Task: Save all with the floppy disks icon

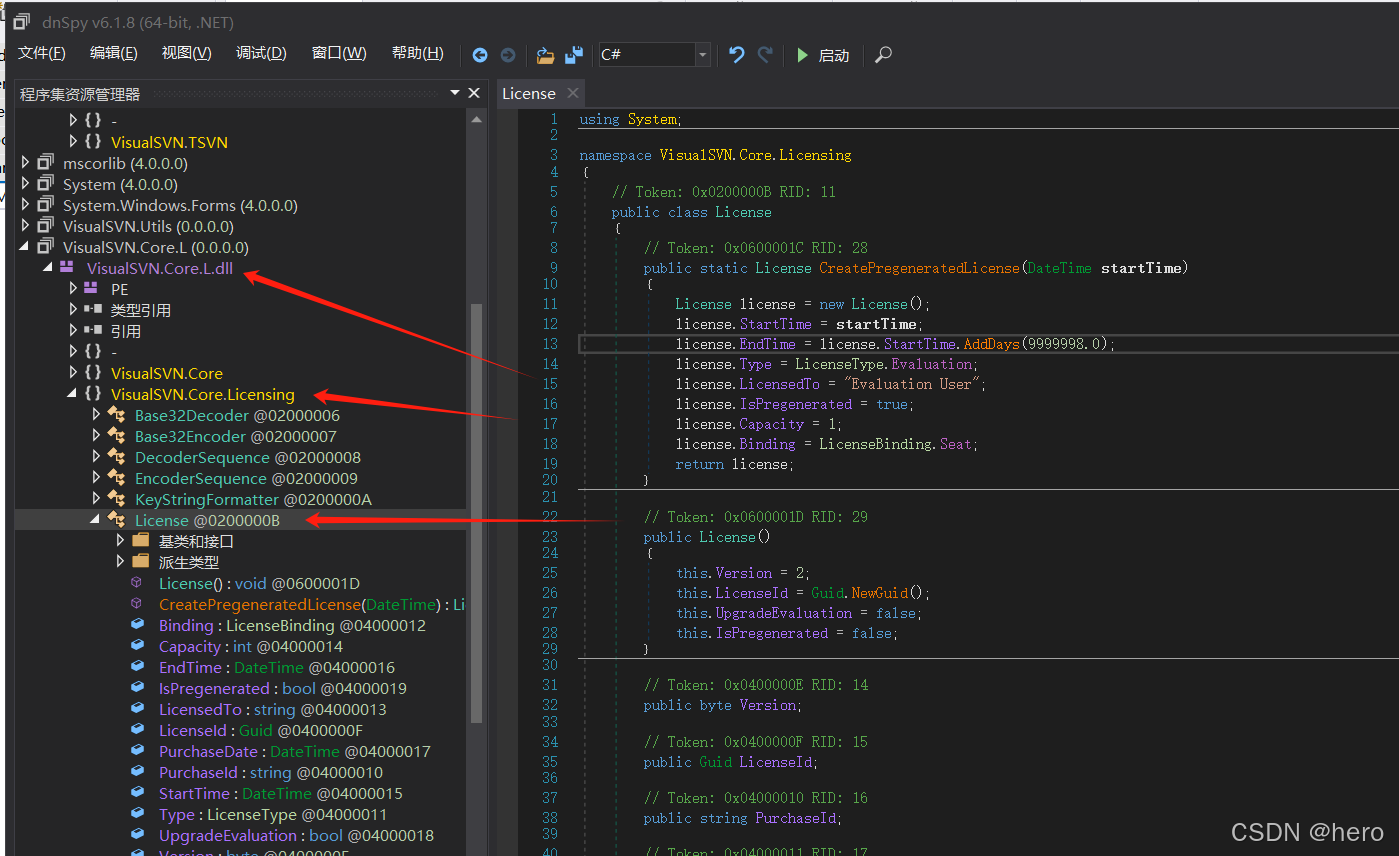Action: (x=574, y=55)
